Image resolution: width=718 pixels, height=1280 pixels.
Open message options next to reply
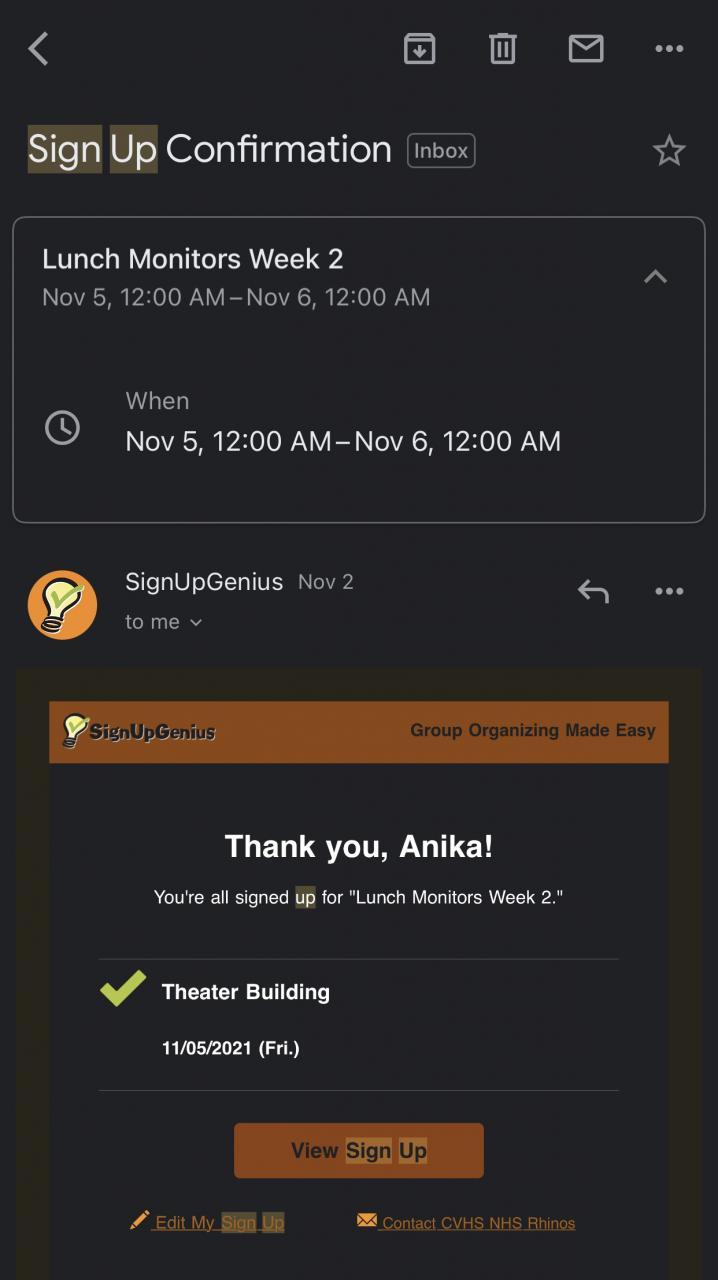click(669, 591)
